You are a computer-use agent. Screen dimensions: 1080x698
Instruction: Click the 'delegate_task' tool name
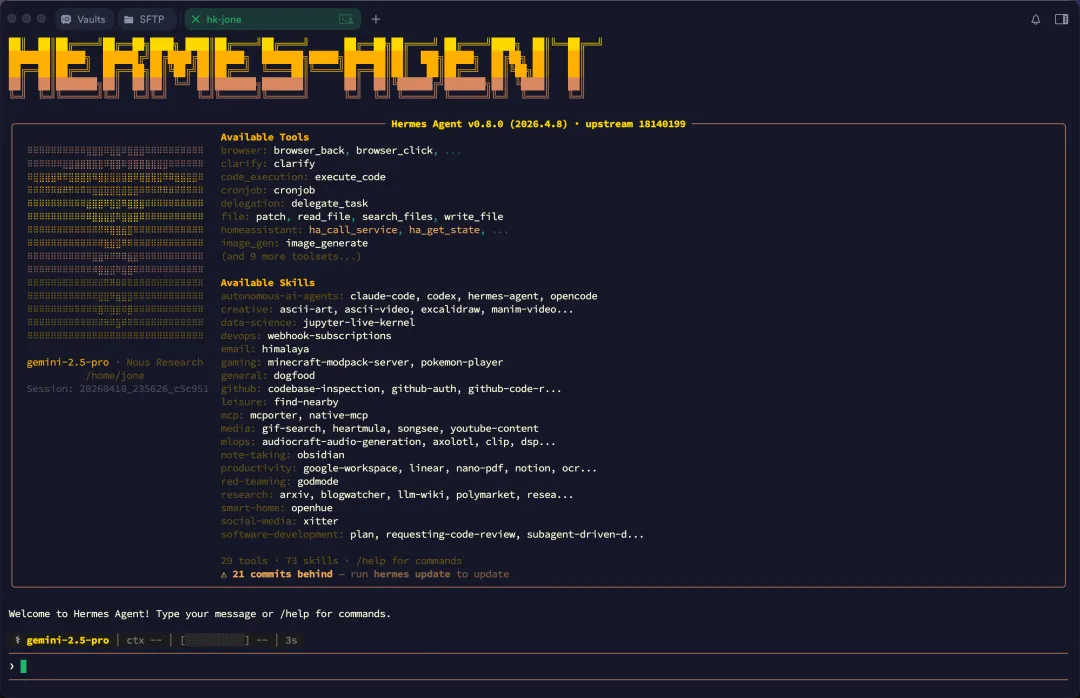point(329,203)
